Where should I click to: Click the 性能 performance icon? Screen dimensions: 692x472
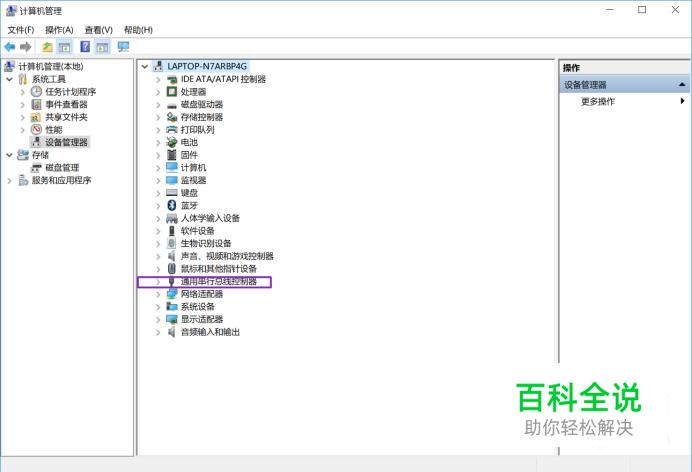click(x=36, y=130)
